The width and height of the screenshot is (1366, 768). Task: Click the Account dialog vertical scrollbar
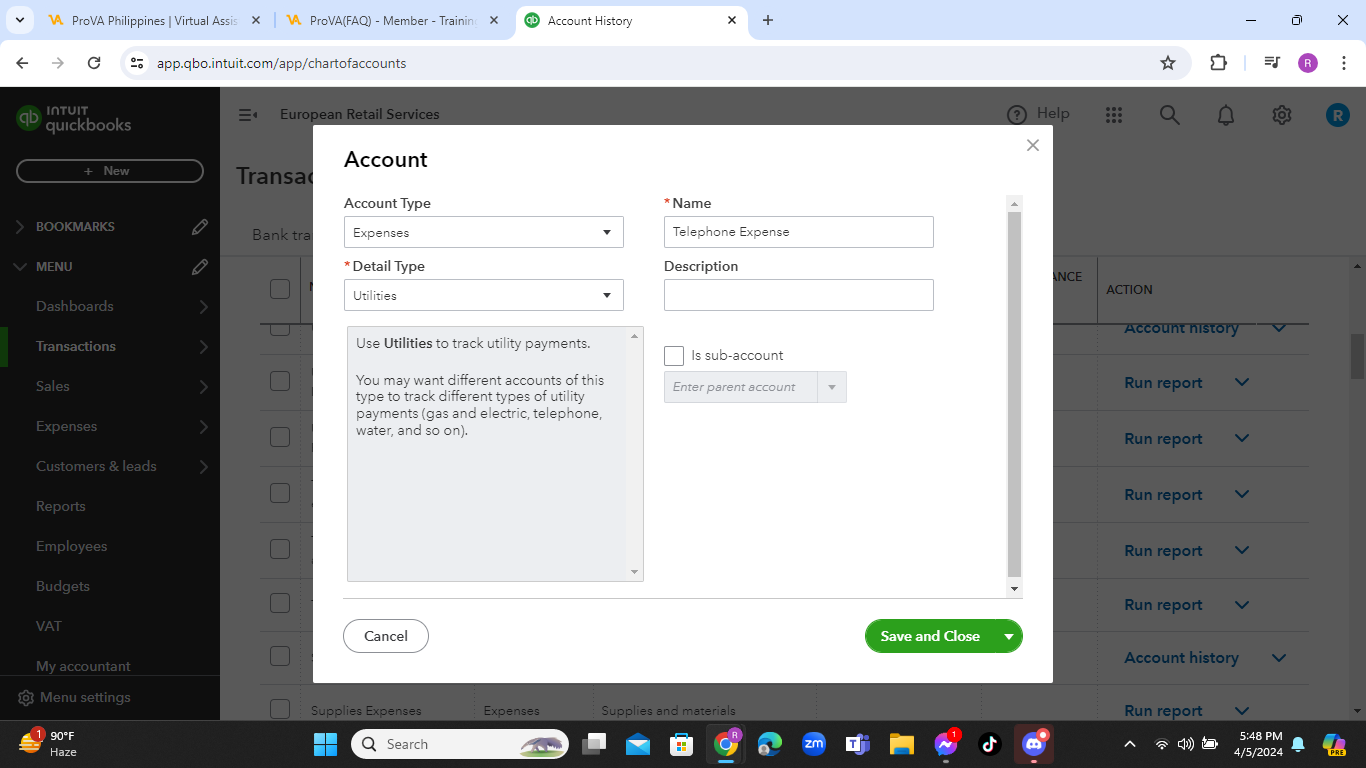coord(1014,395)
